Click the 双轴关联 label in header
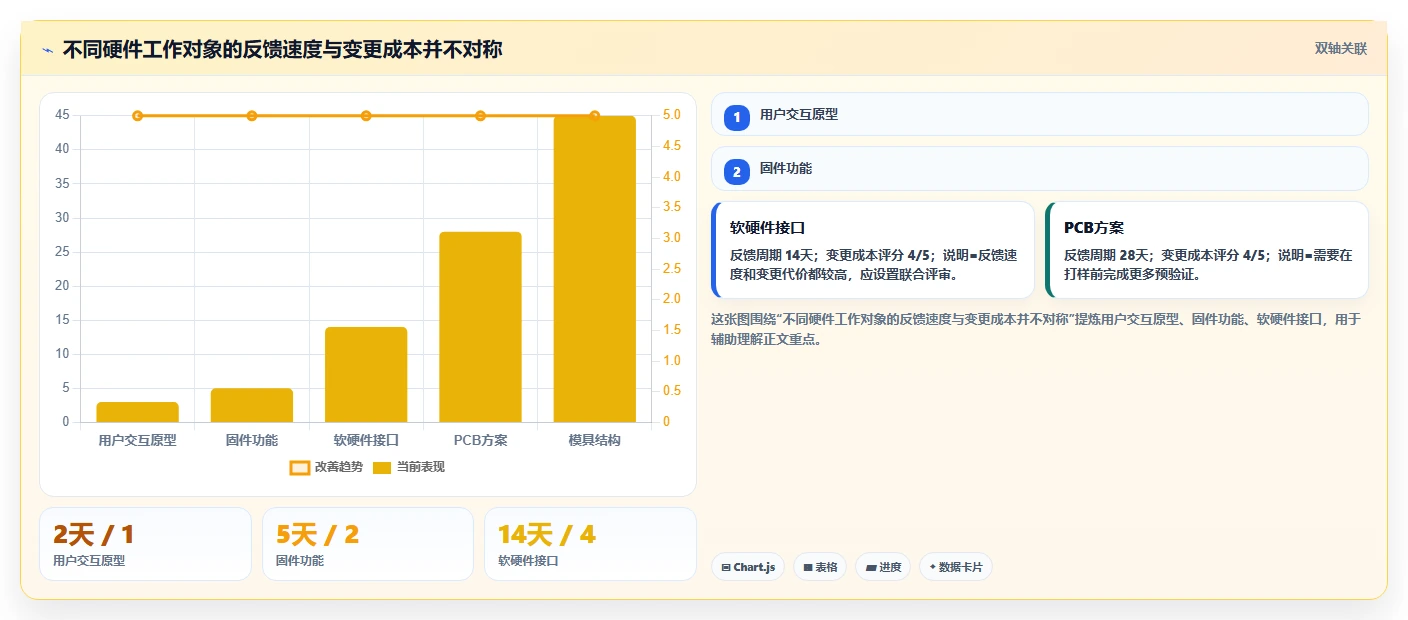This screenshot has height=620, width=1408. click(x=1340, y=48)
